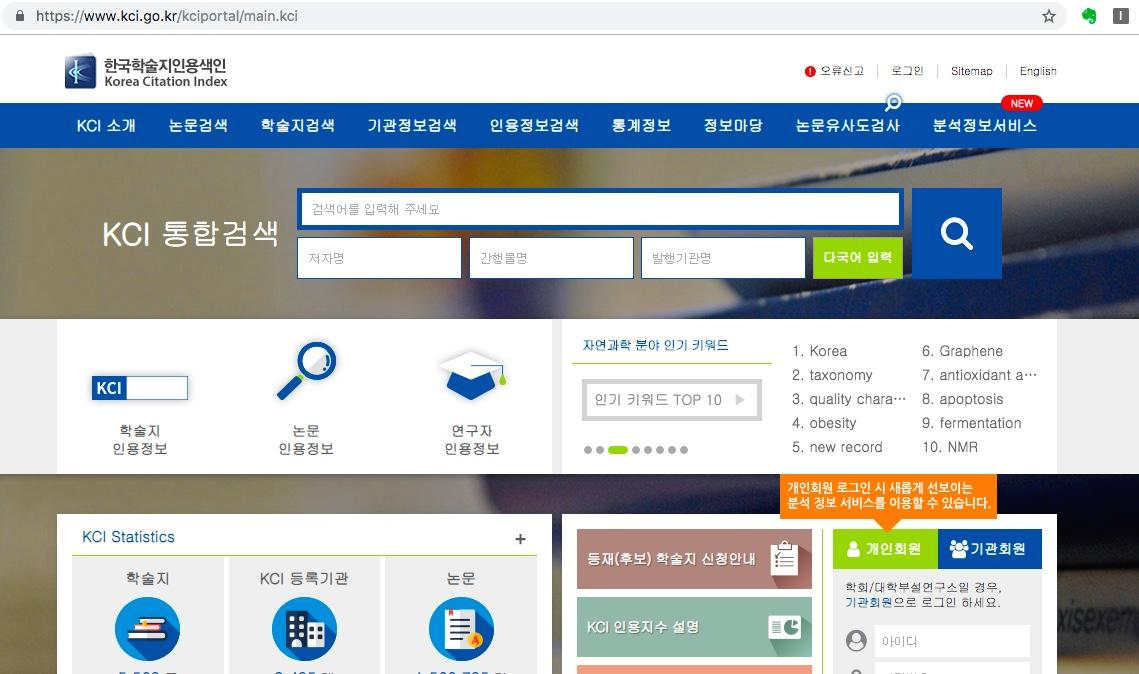Click the KCI 인용지수 설명 banner

(x=694, y=627)
